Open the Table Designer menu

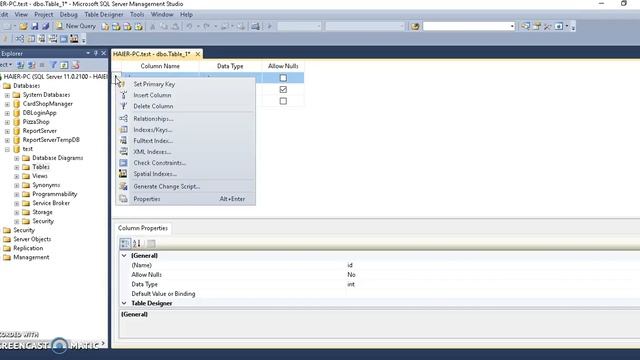104,14
